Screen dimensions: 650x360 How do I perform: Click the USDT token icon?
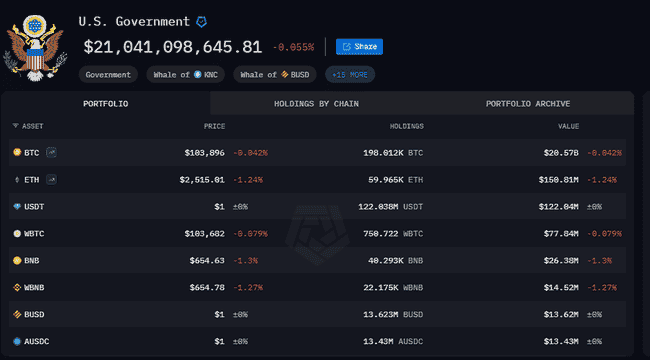pos(17,207)
